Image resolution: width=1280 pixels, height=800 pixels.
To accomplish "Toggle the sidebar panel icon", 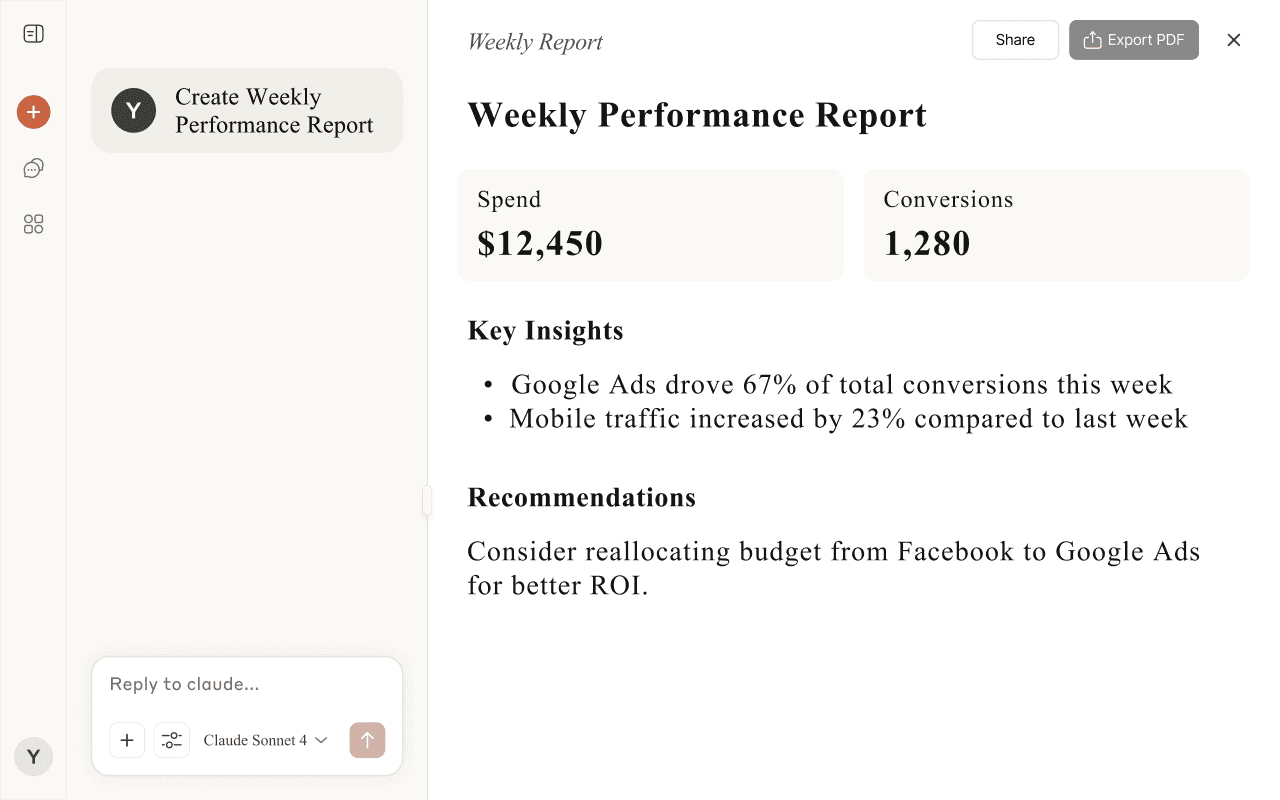I will pos(33,34).
